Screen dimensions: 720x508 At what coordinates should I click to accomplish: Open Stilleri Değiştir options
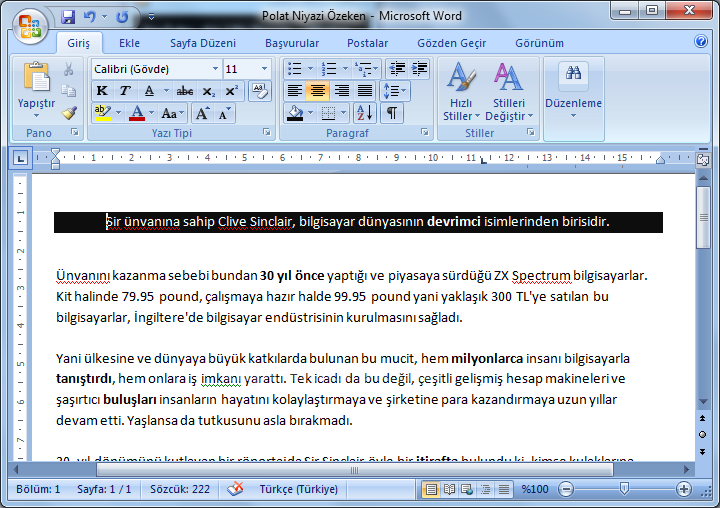[509, 91]
